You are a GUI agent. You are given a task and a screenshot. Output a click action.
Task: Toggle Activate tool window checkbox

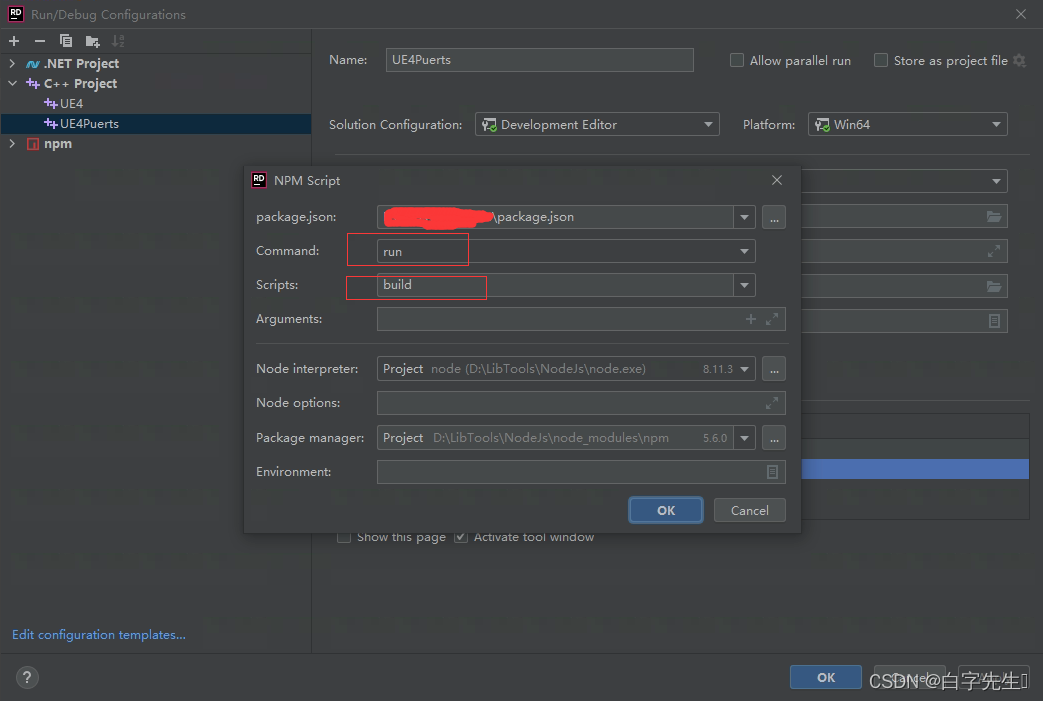(x=461, y=537)
